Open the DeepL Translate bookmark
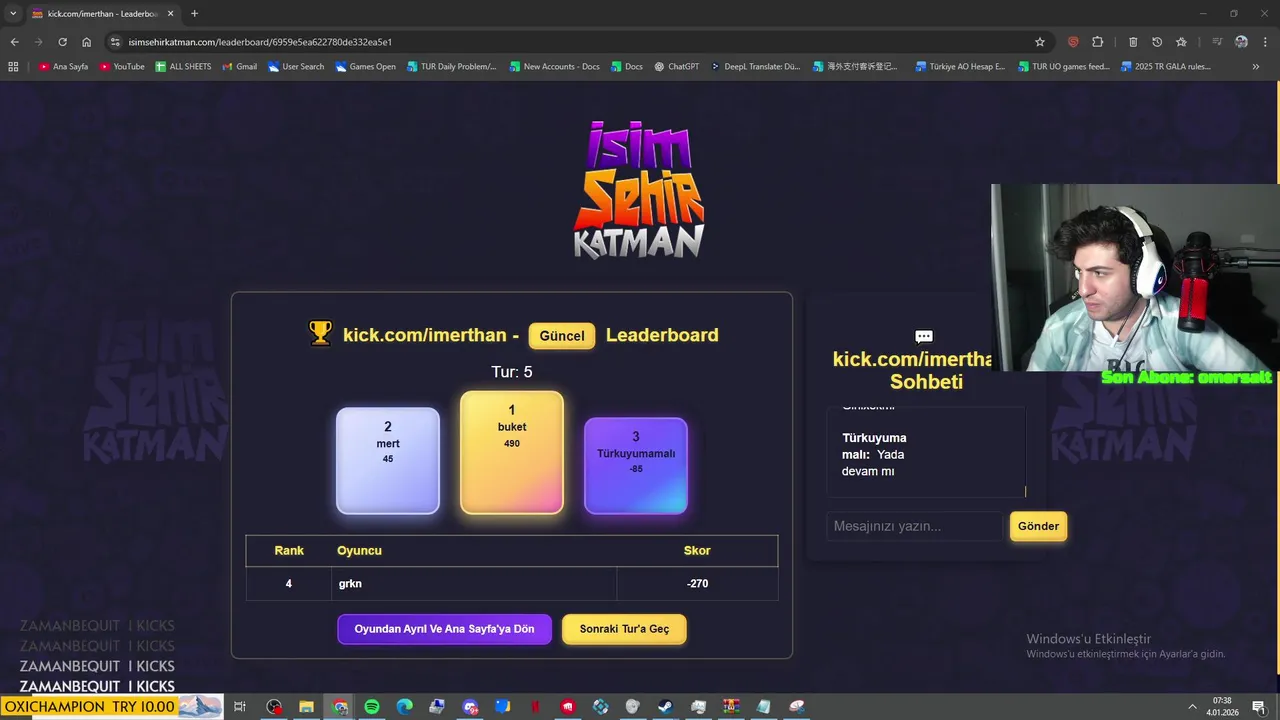Viewport: 1280px width, 720px height. coord(756,67)
